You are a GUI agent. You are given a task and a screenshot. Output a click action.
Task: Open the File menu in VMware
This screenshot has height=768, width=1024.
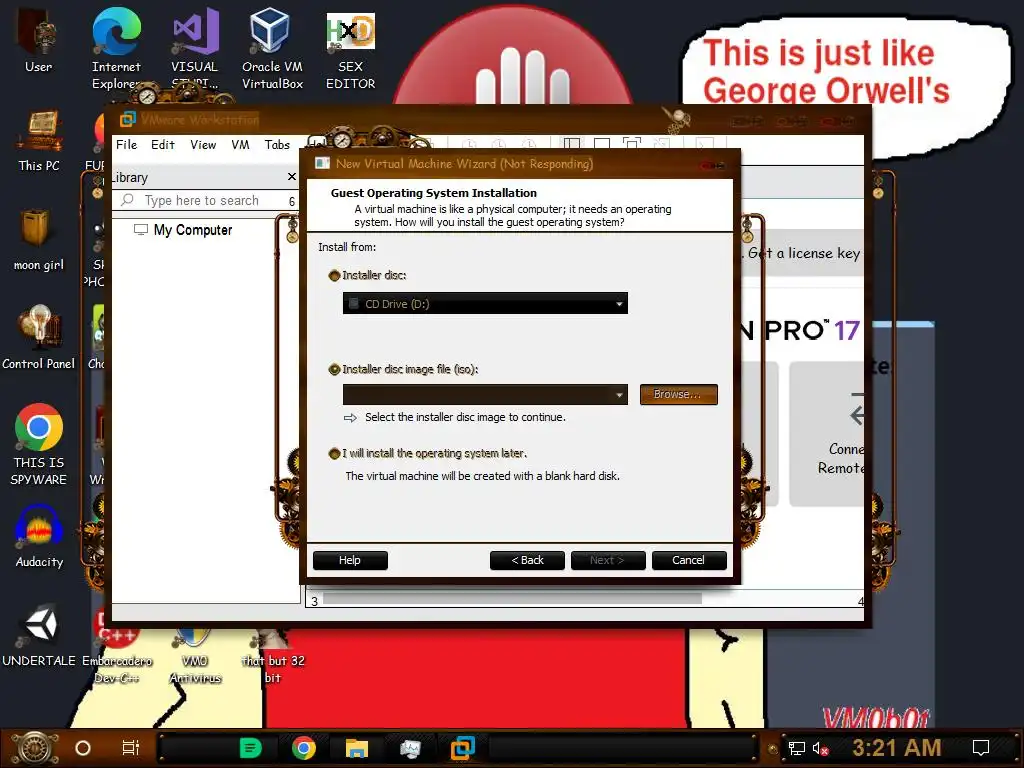[x=127, y=144]
